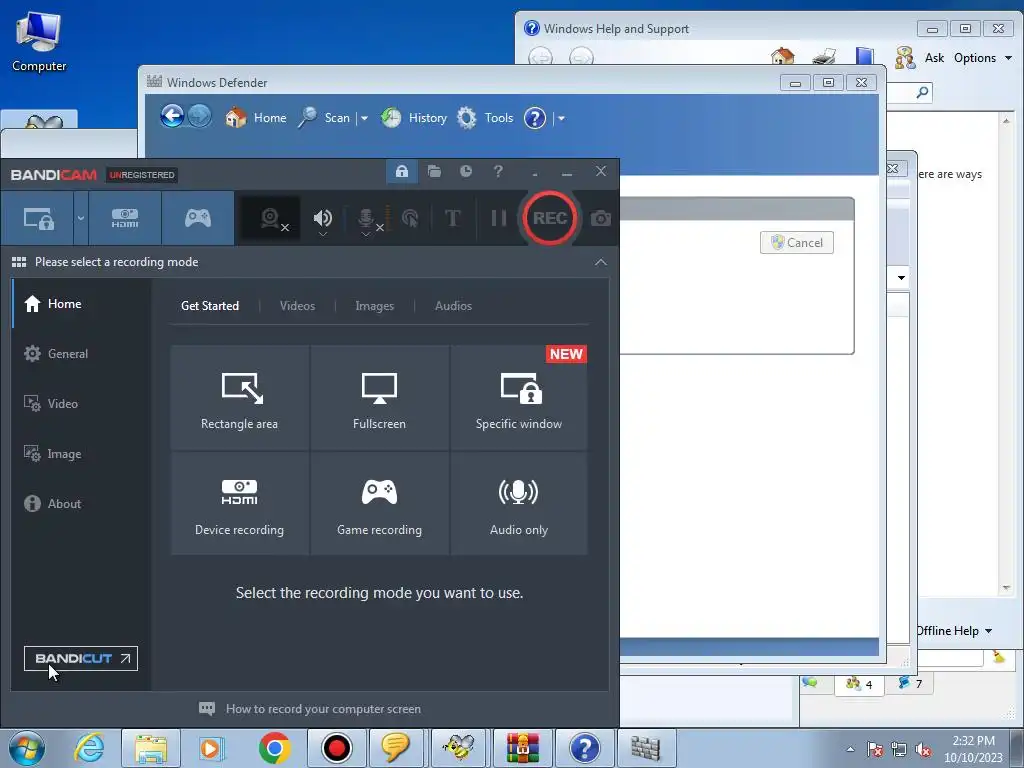Open the Windows Start menu
The width and height of the screenshot is (1024, 768).
(26, 748)
